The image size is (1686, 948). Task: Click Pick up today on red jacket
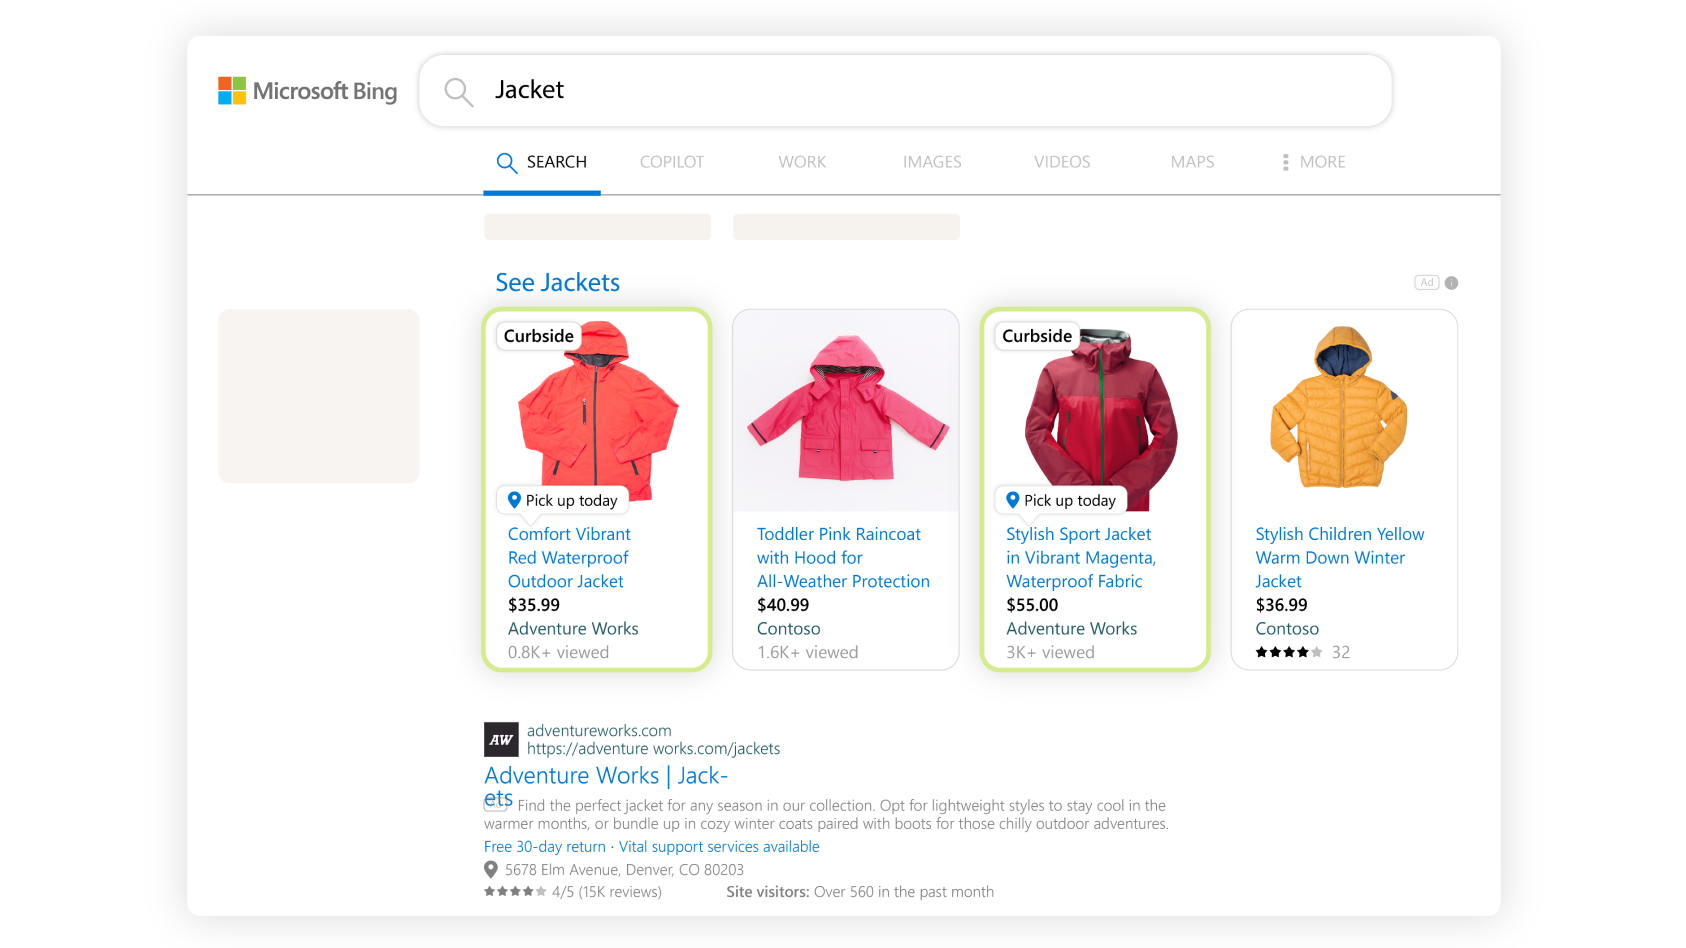click(562, 500)
